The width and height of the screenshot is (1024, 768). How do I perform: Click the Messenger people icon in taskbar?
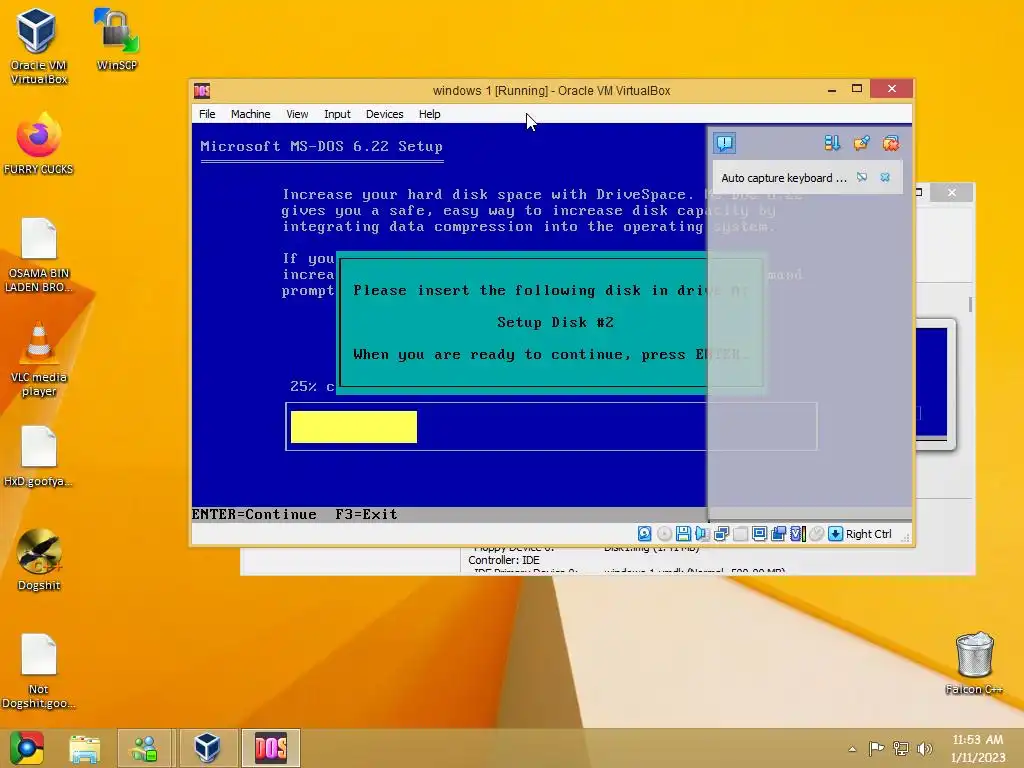coord(144,748)
